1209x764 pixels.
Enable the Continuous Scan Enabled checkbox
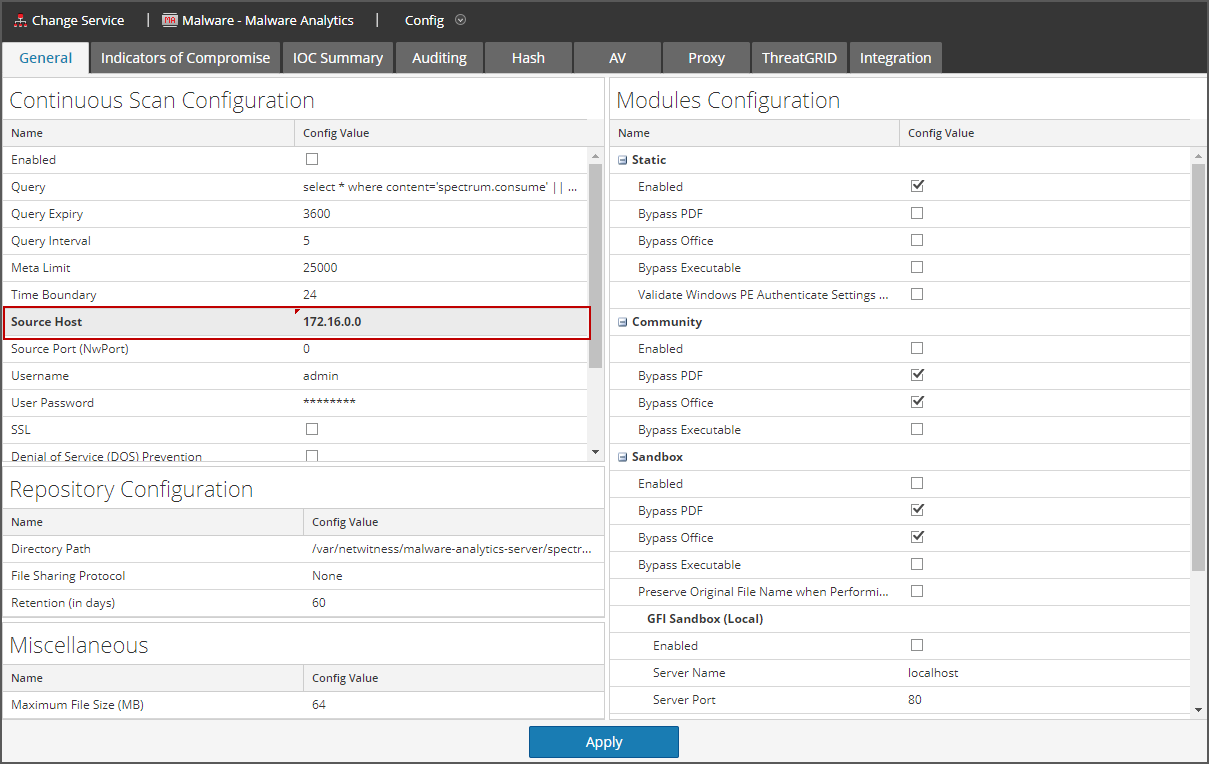(312, 159)
